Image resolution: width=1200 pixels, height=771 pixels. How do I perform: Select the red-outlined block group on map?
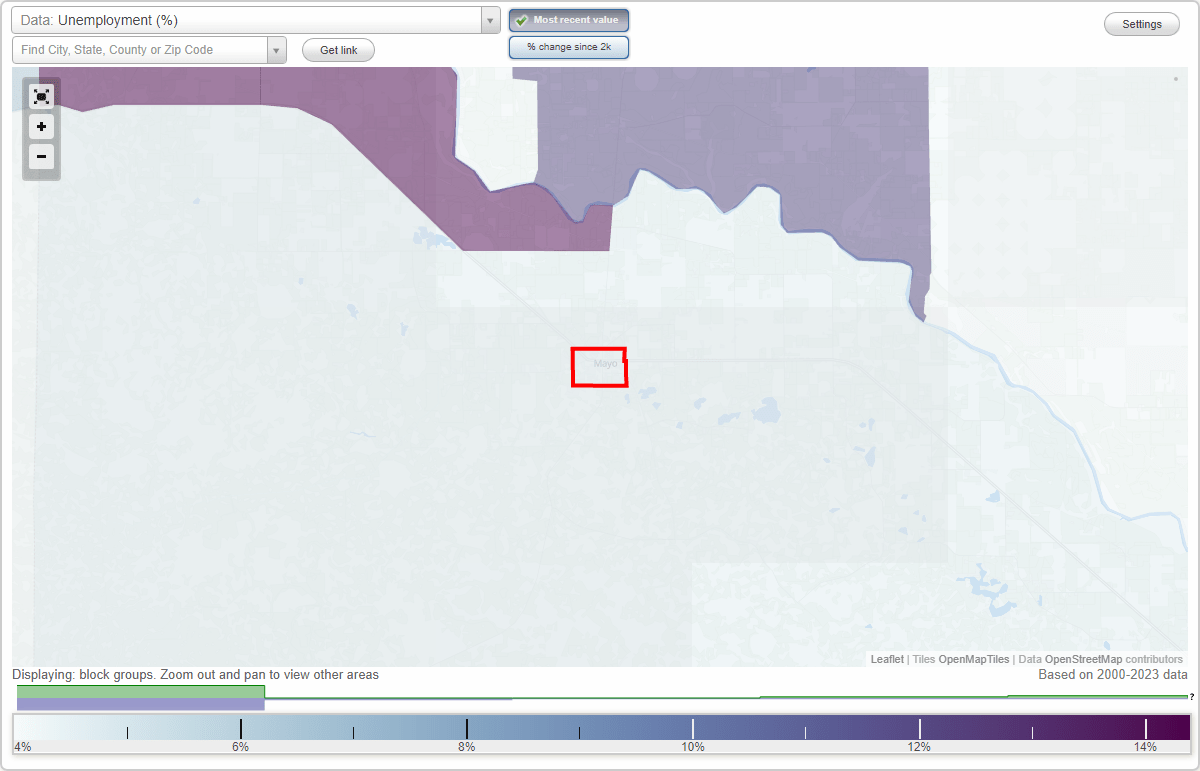pyautogui.click(x=599, y=367)
